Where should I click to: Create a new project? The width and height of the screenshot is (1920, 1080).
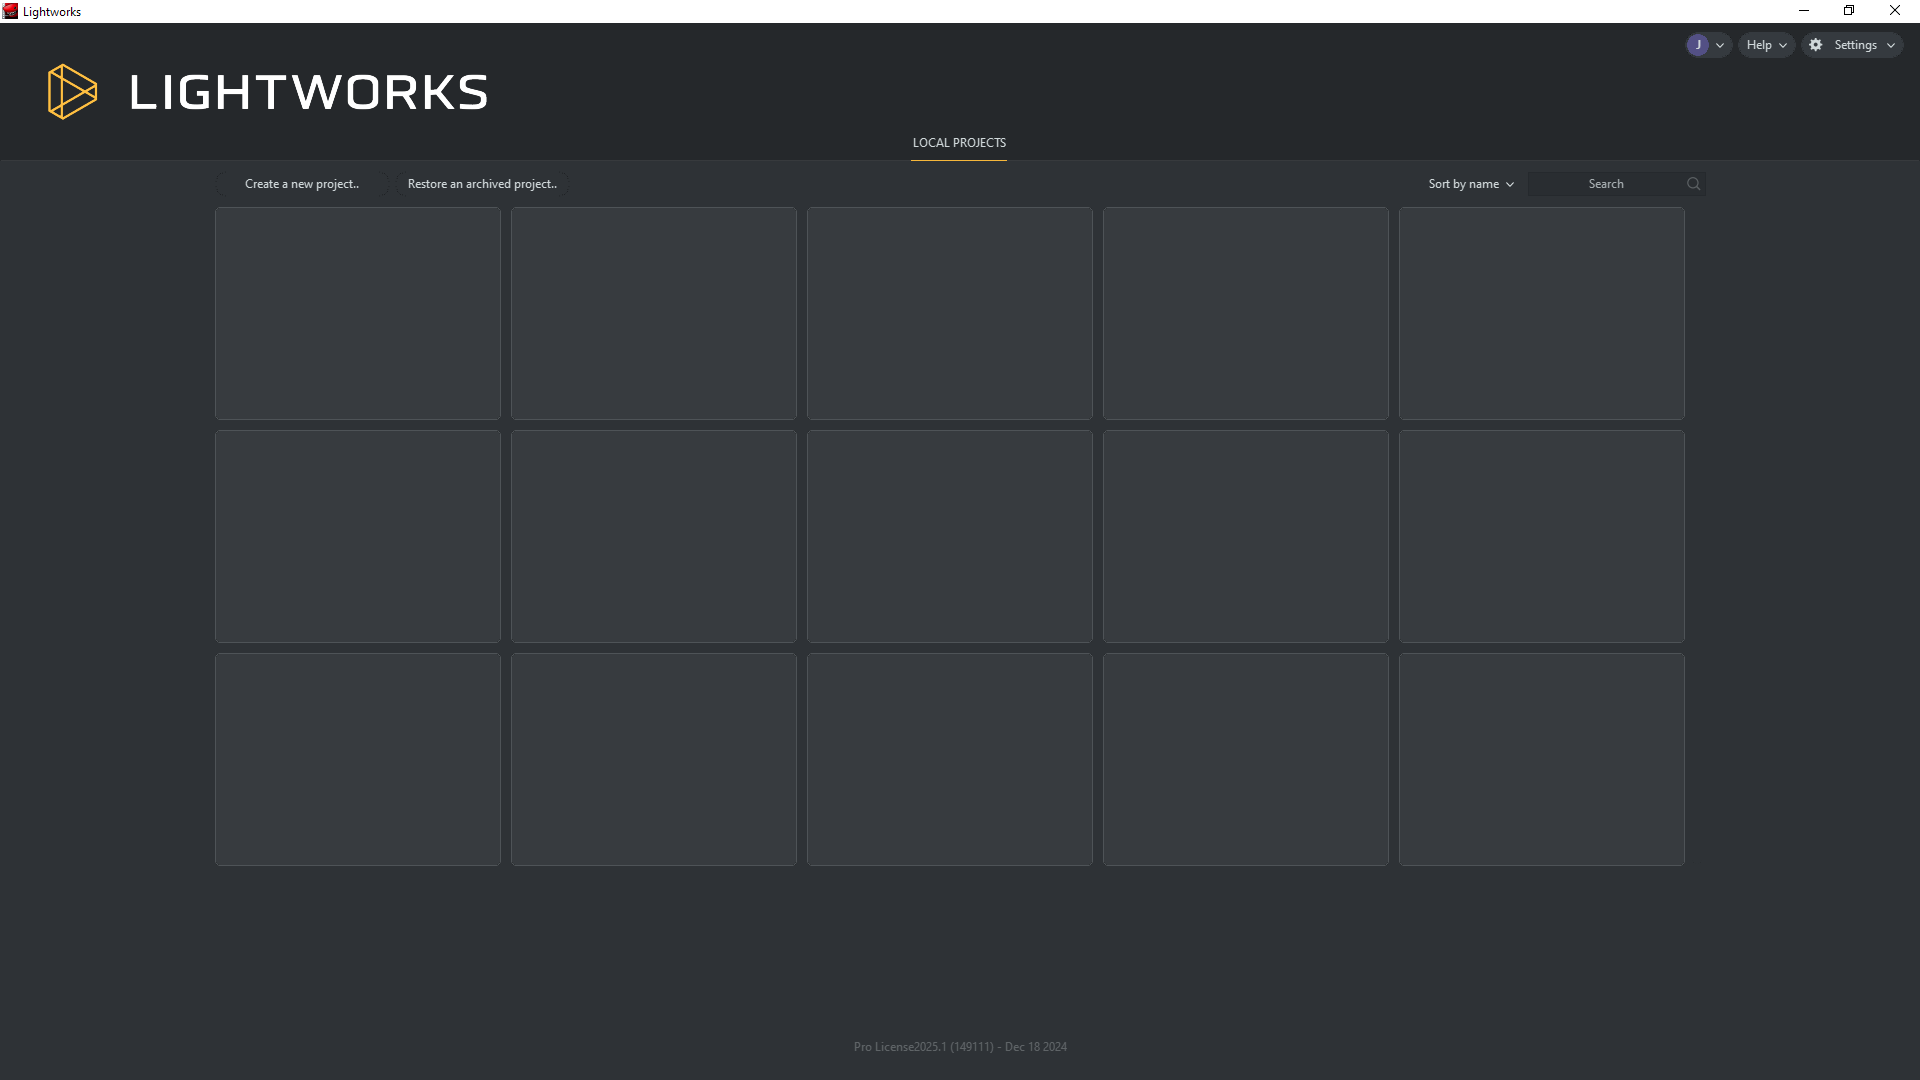click(x=302, y=184)
